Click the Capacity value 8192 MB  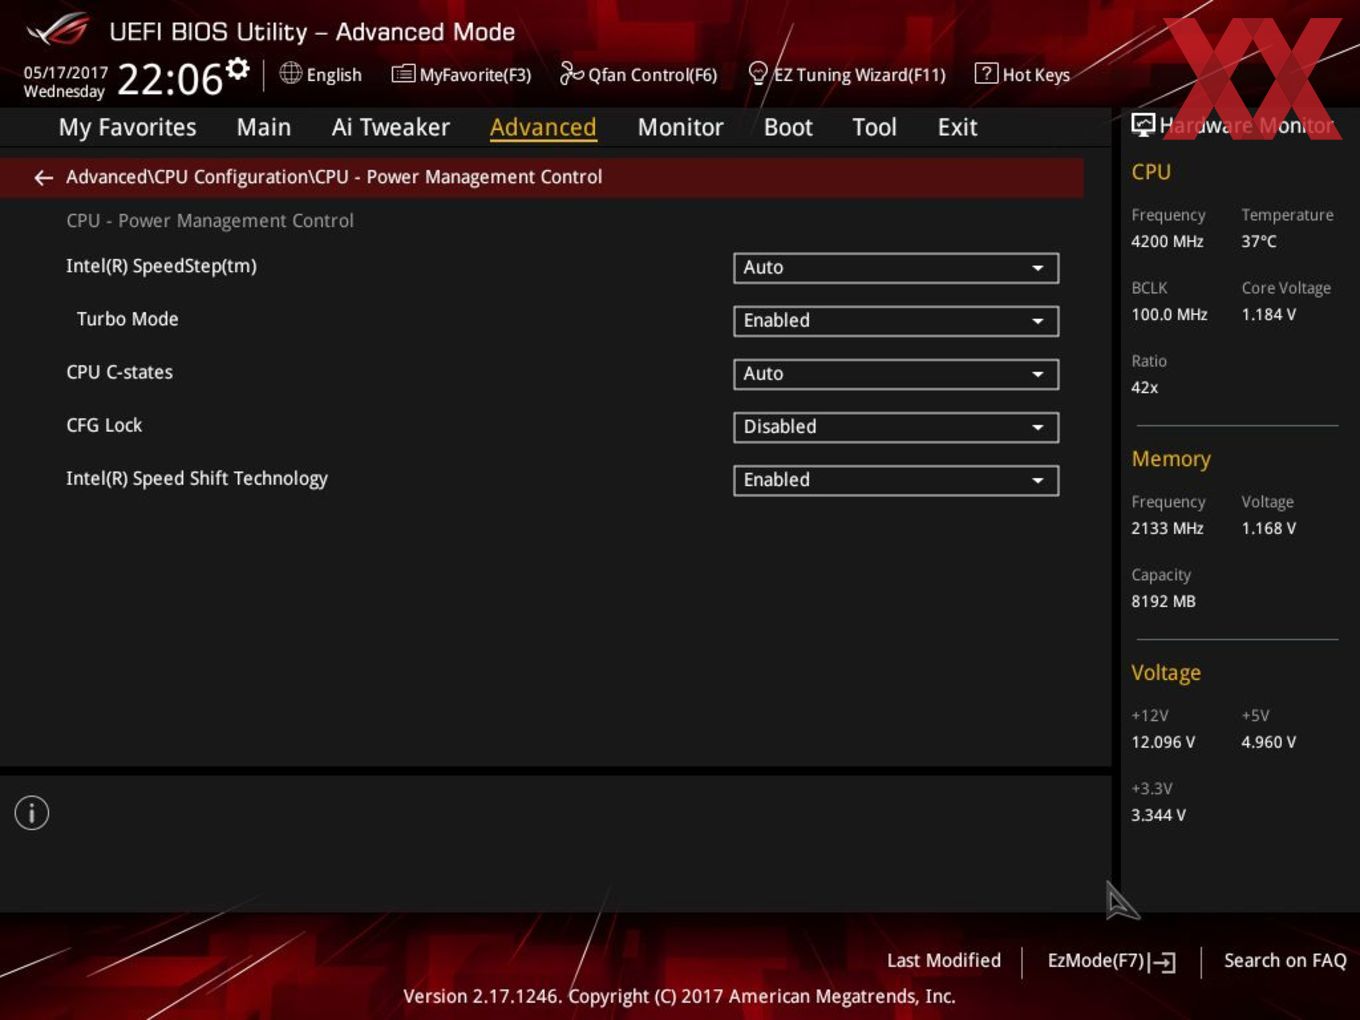1163,601
